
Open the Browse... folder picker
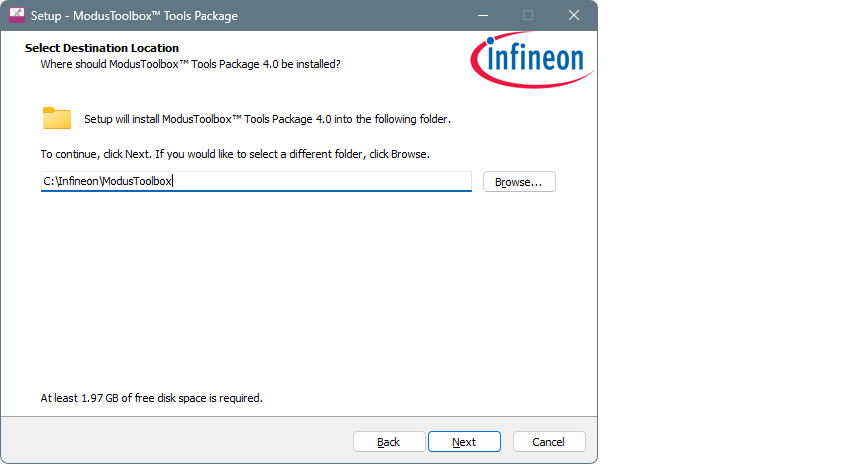coord(519,182)
